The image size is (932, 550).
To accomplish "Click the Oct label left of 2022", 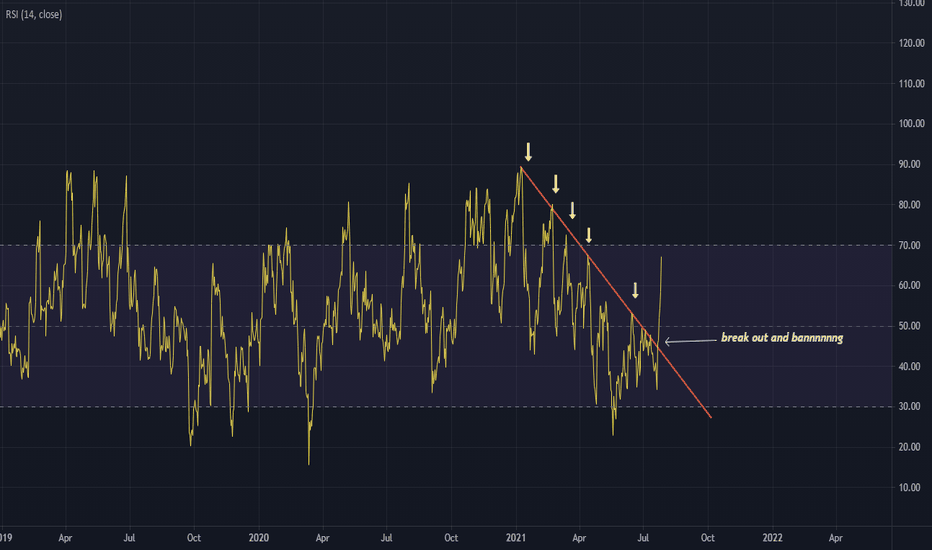I will pyautogui.click(x=708, y=538).
